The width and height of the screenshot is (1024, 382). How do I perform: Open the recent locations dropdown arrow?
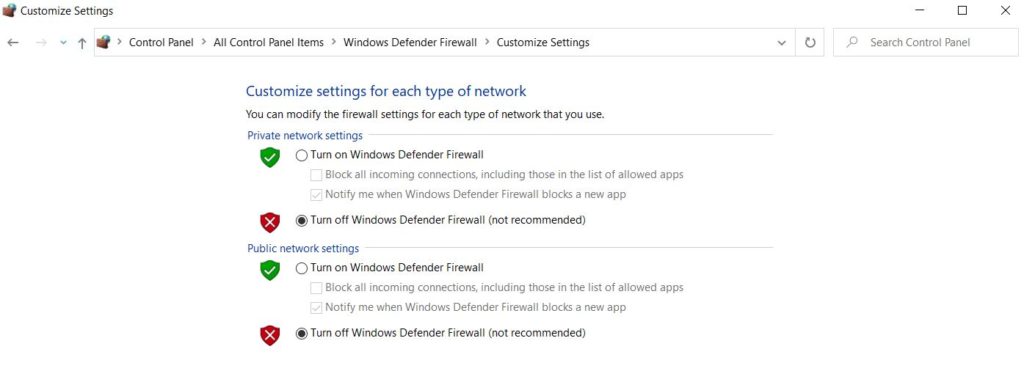coord(63,42)
